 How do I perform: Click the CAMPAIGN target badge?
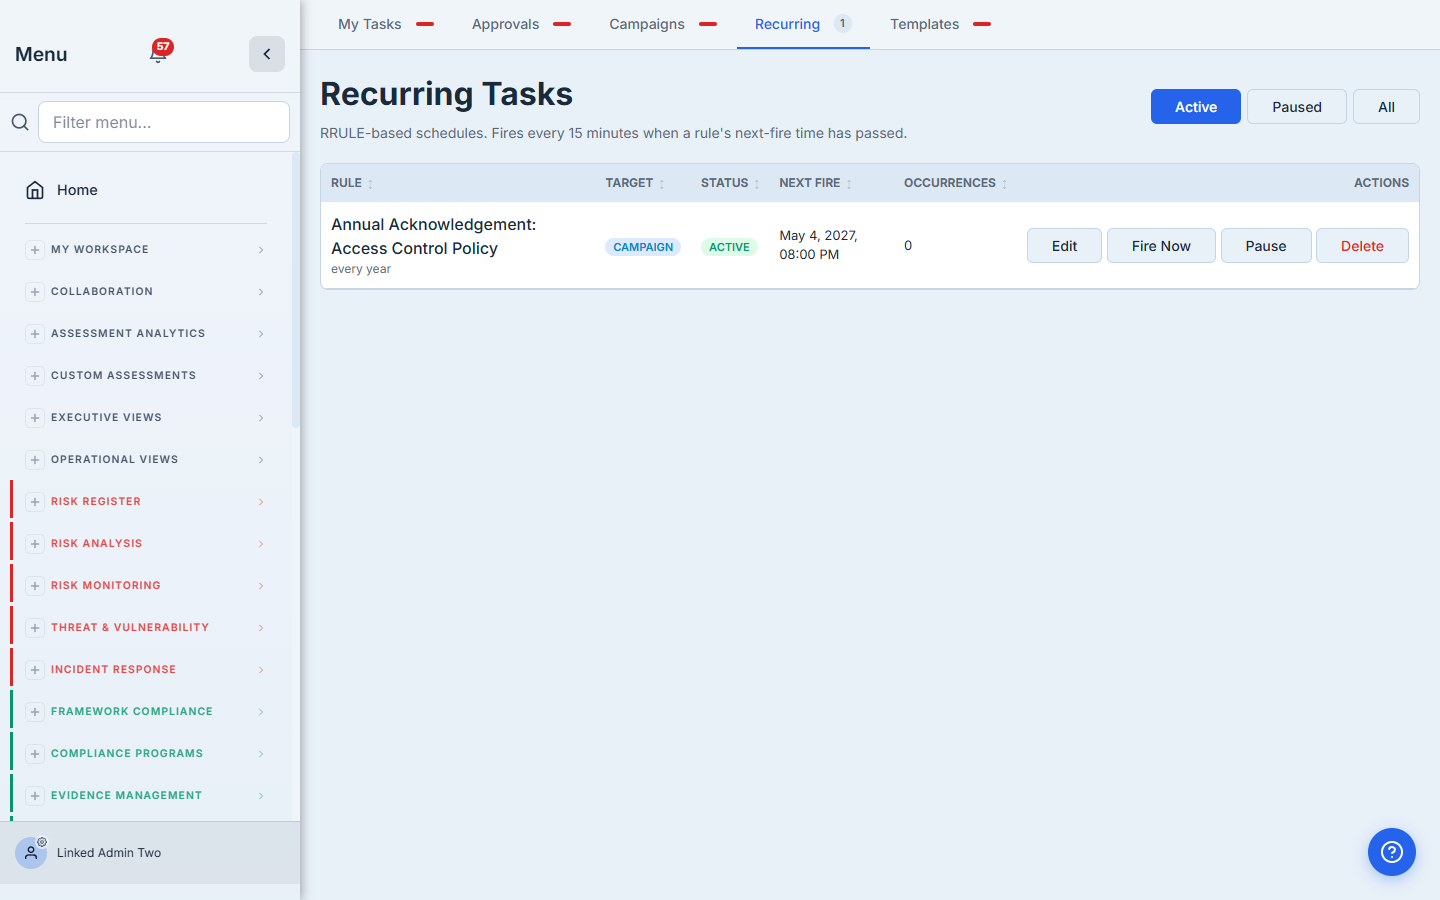coord(643,247)
